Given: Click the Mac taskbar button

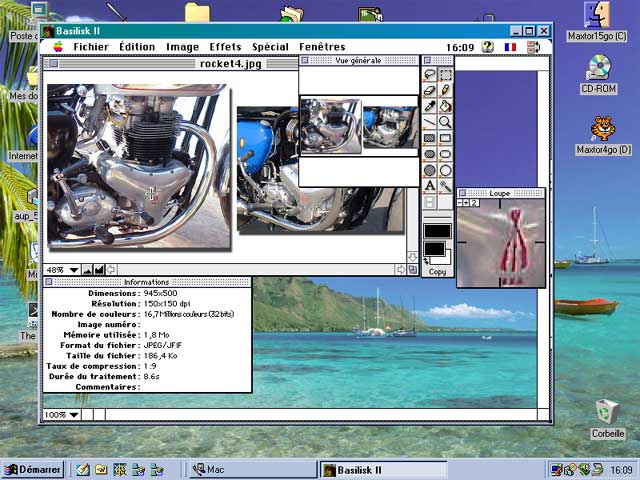Looking at the screenshot, I should [252, 470].
